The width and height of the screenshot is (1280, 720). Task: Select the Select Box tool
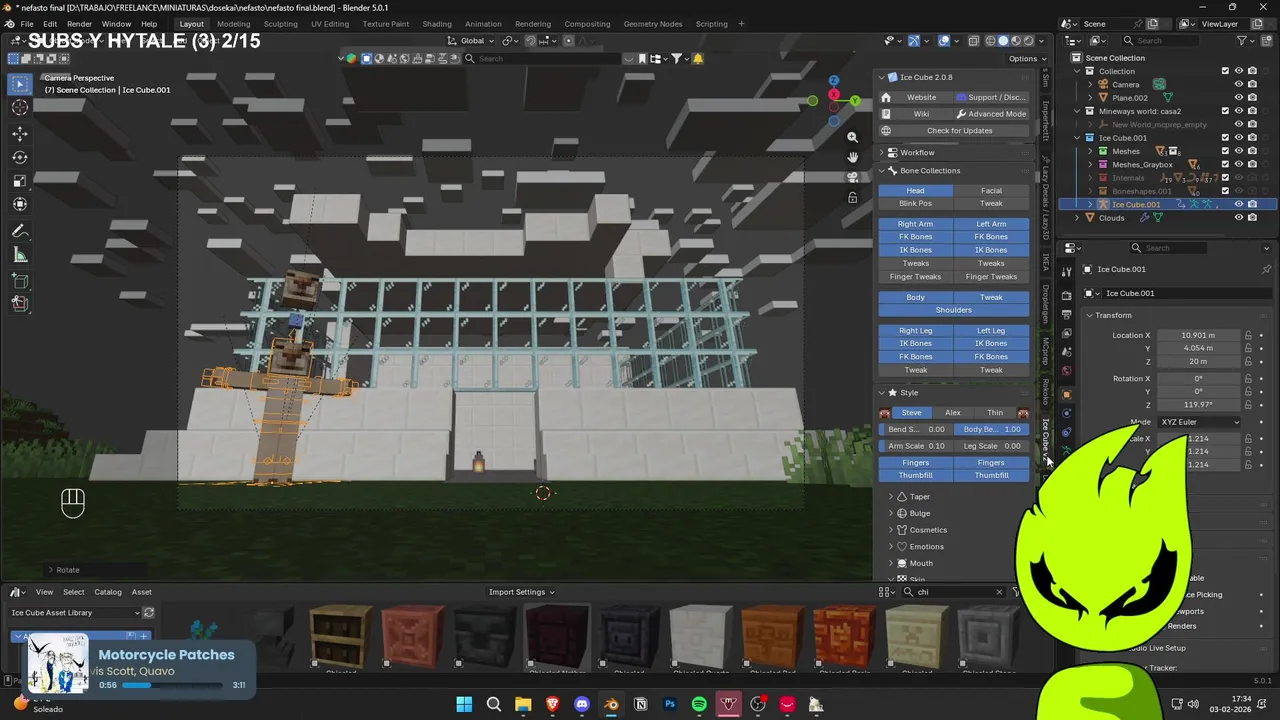coord(20,85)
